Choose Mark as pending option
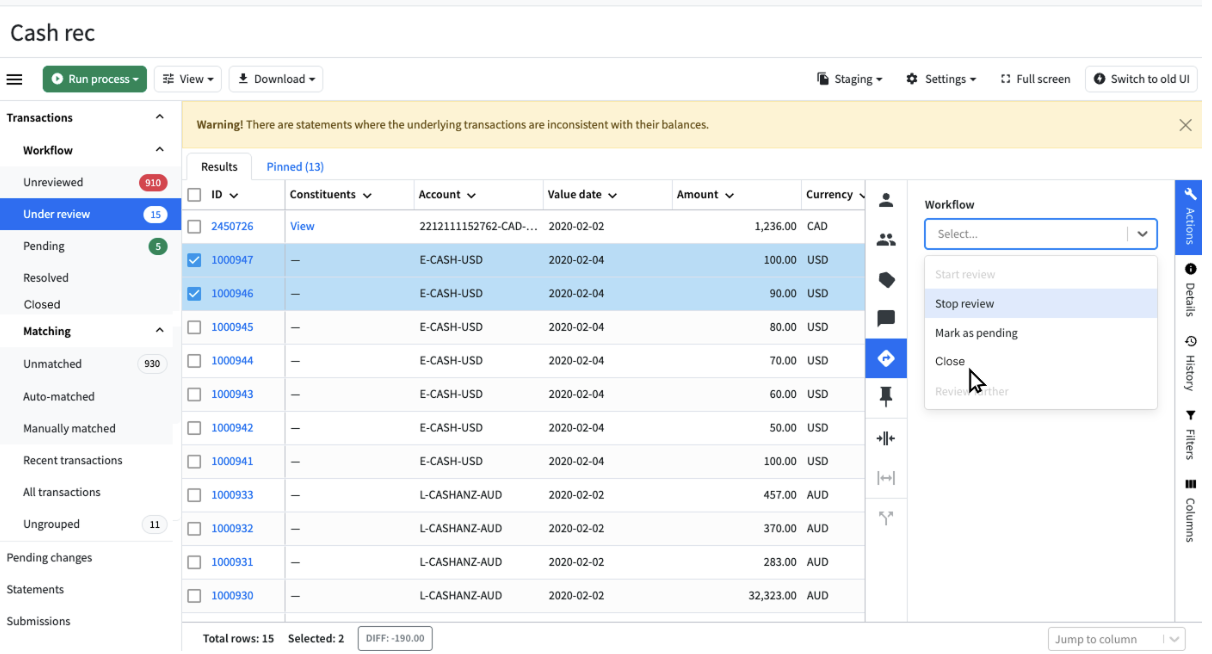This screenshot has height=654, width=1212. (x=1041, y=333)
